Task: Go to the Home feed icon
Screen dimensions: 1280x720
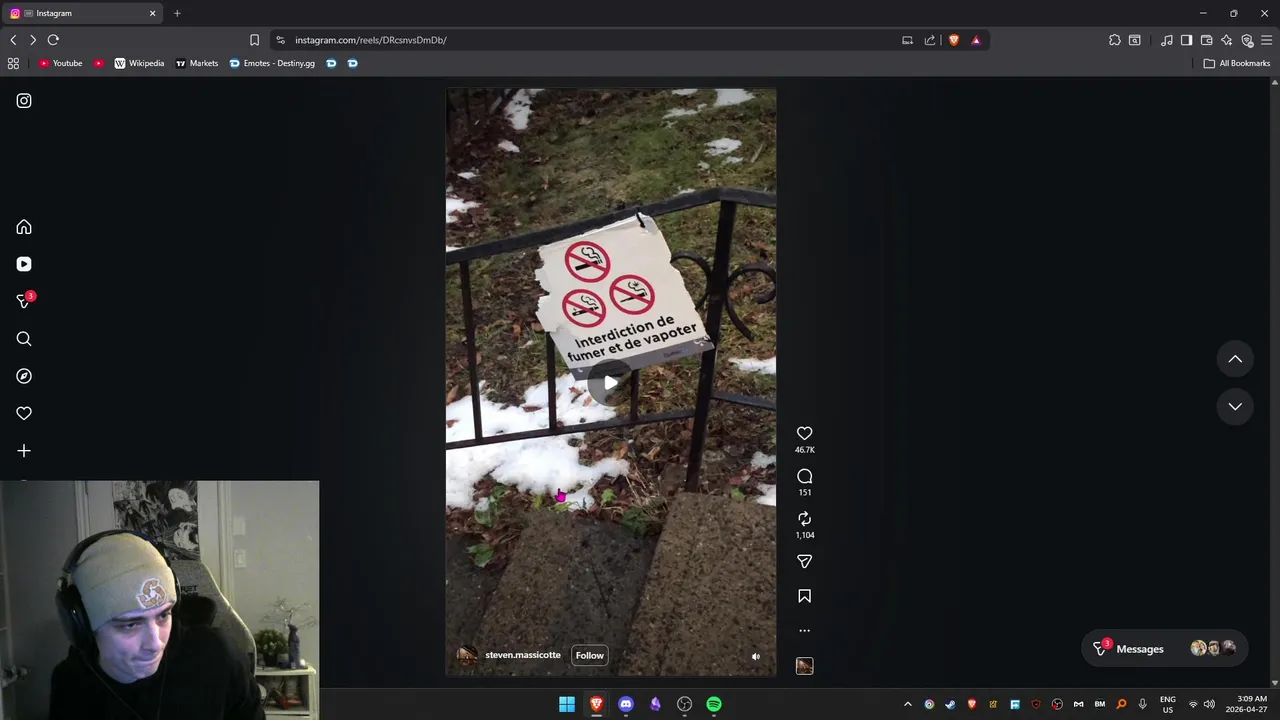Action: [x=24, y=227]
